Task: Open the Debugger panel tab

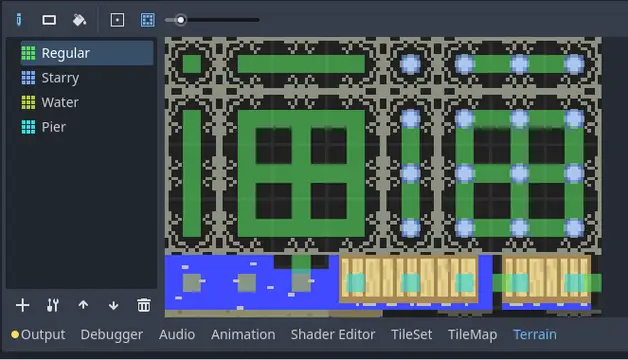Action: coord(112,334)
